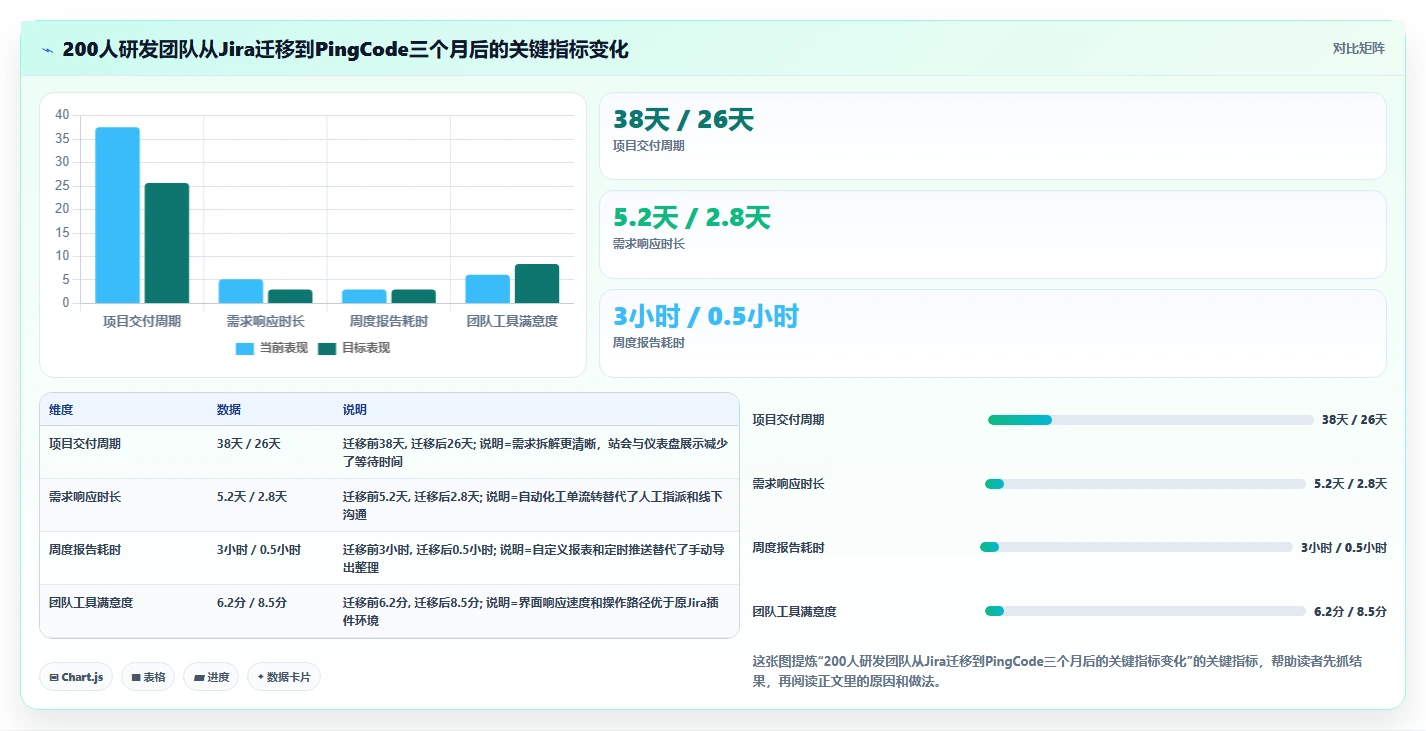The width and height of the screenshot is (1426, 731).
Task: Click table cell value 38天 / 26天
Action: (x=248, y=443)
